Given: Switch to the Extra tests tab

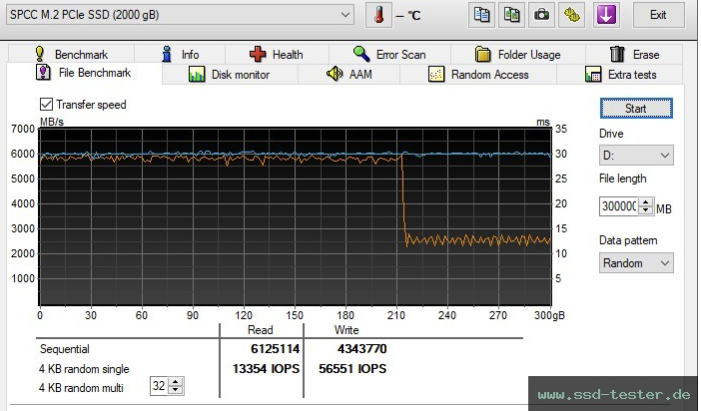Looking at the screenshot, I should (621, 74).
